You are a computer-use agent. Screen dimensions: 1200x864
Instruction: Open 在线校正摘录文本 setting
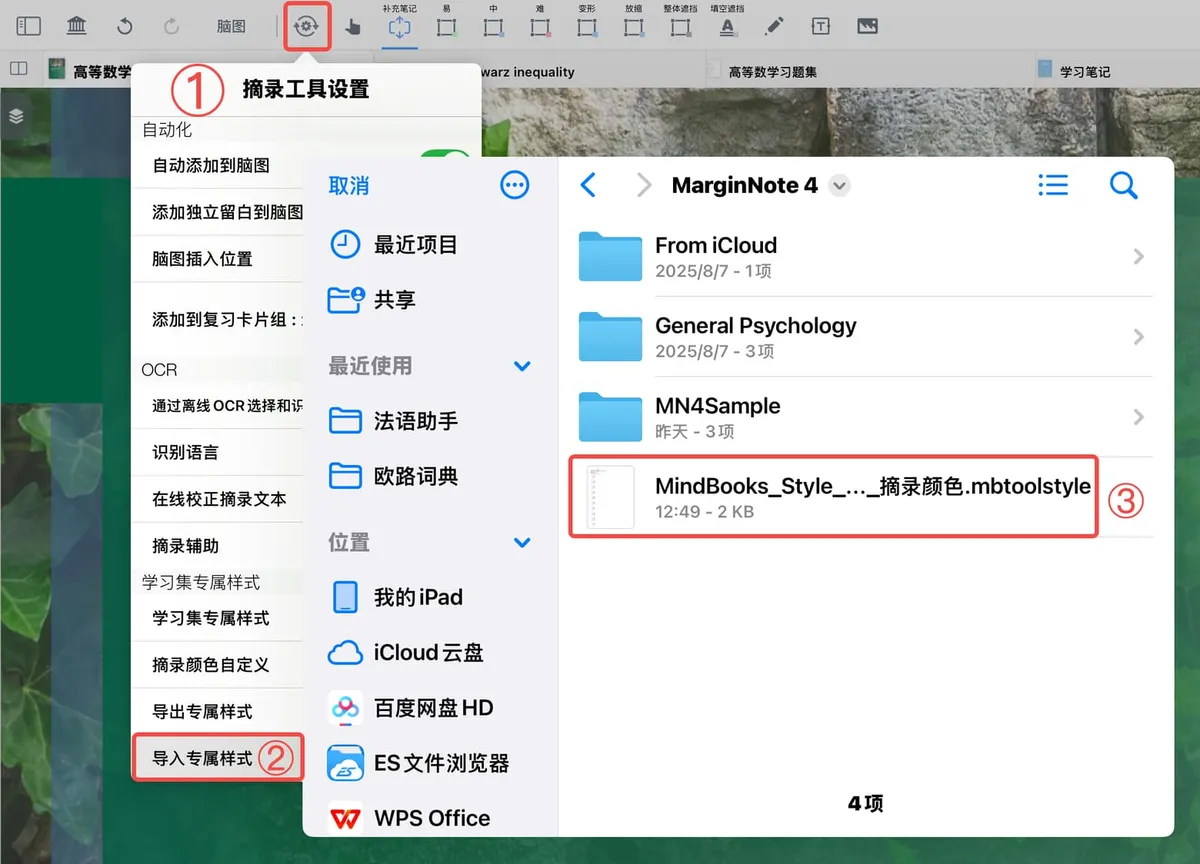click(x=219, y=499)
